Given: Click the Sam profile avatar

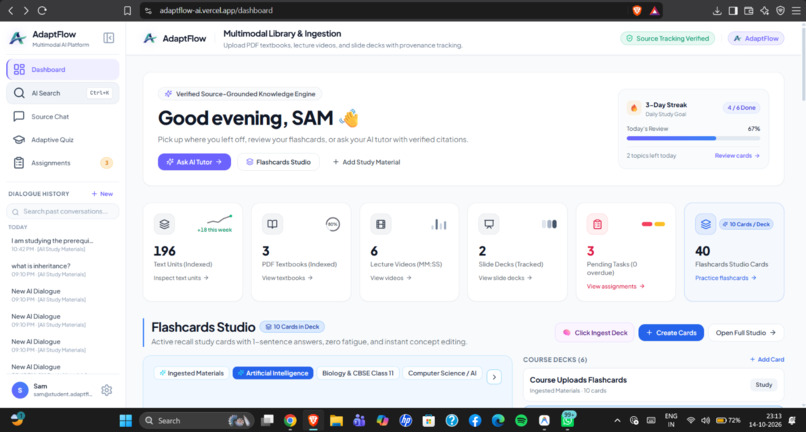Looking at the screenshot, I should coord(20,390).
